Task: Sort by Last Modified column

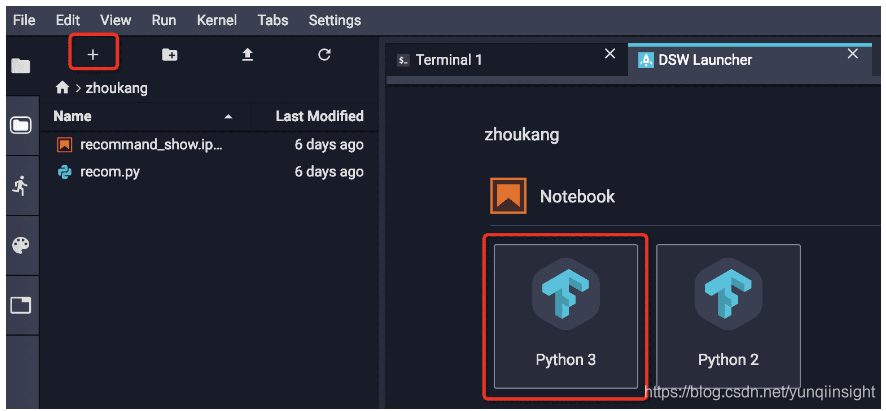Action: (319, 116)
